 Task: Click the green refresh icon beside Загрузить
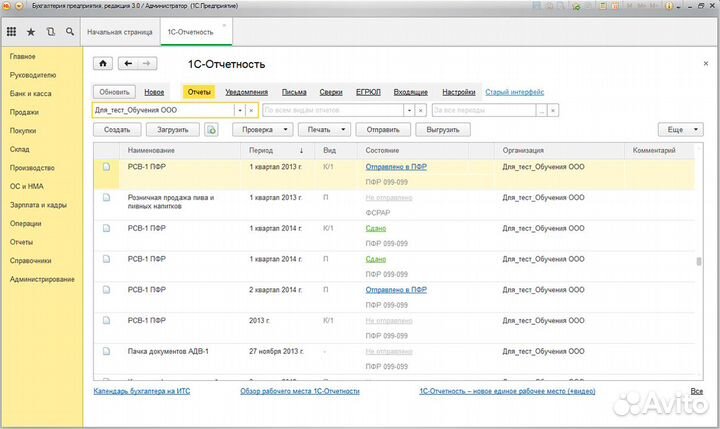(x=211, y=130)
